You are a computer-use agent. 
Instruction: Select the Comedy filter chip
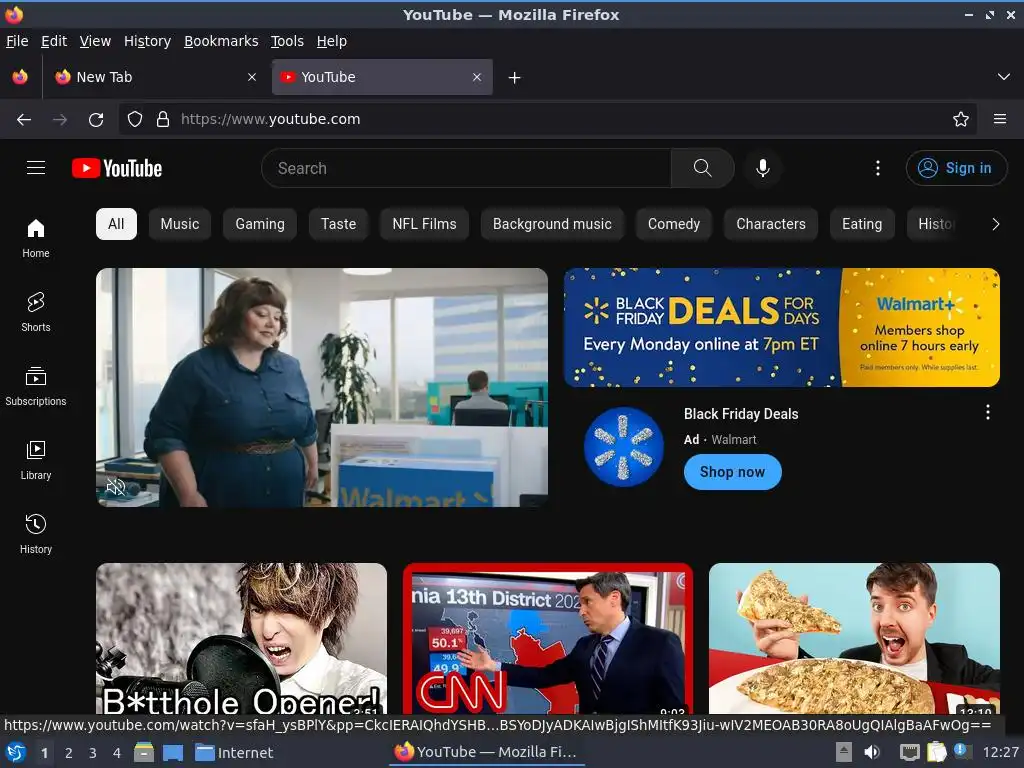(x=674, y=224)
